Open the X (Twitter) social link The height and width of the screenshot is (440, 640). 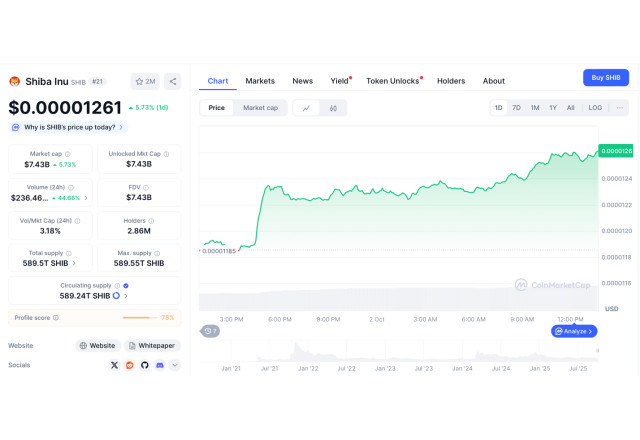114,365
